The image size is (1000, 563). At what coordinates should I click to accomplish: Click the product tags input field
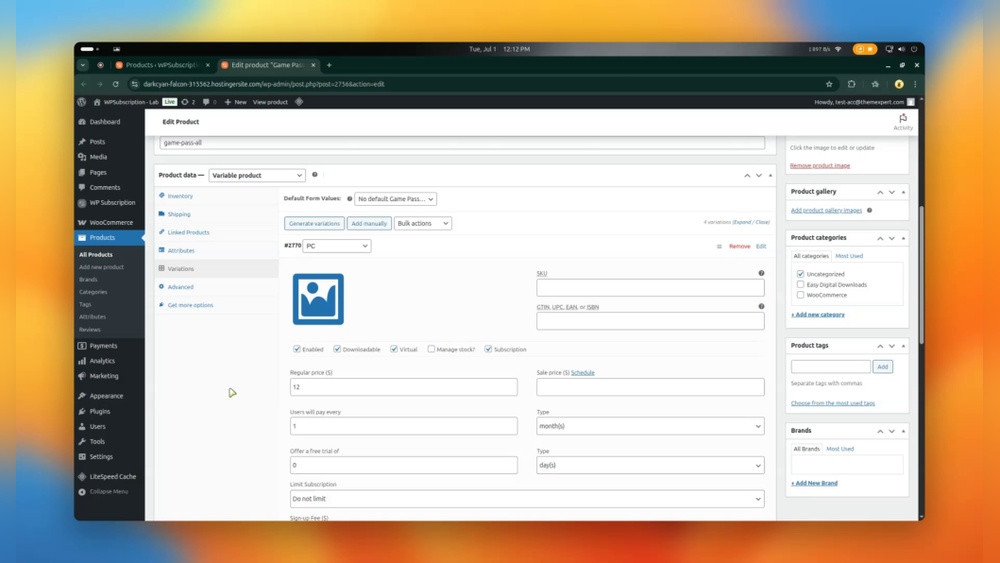[830, 367]
